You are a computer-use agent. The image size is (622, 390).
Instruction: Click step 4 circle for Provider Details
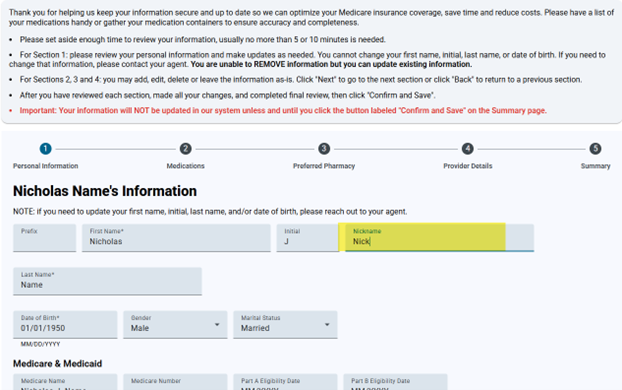pos(467,149)
